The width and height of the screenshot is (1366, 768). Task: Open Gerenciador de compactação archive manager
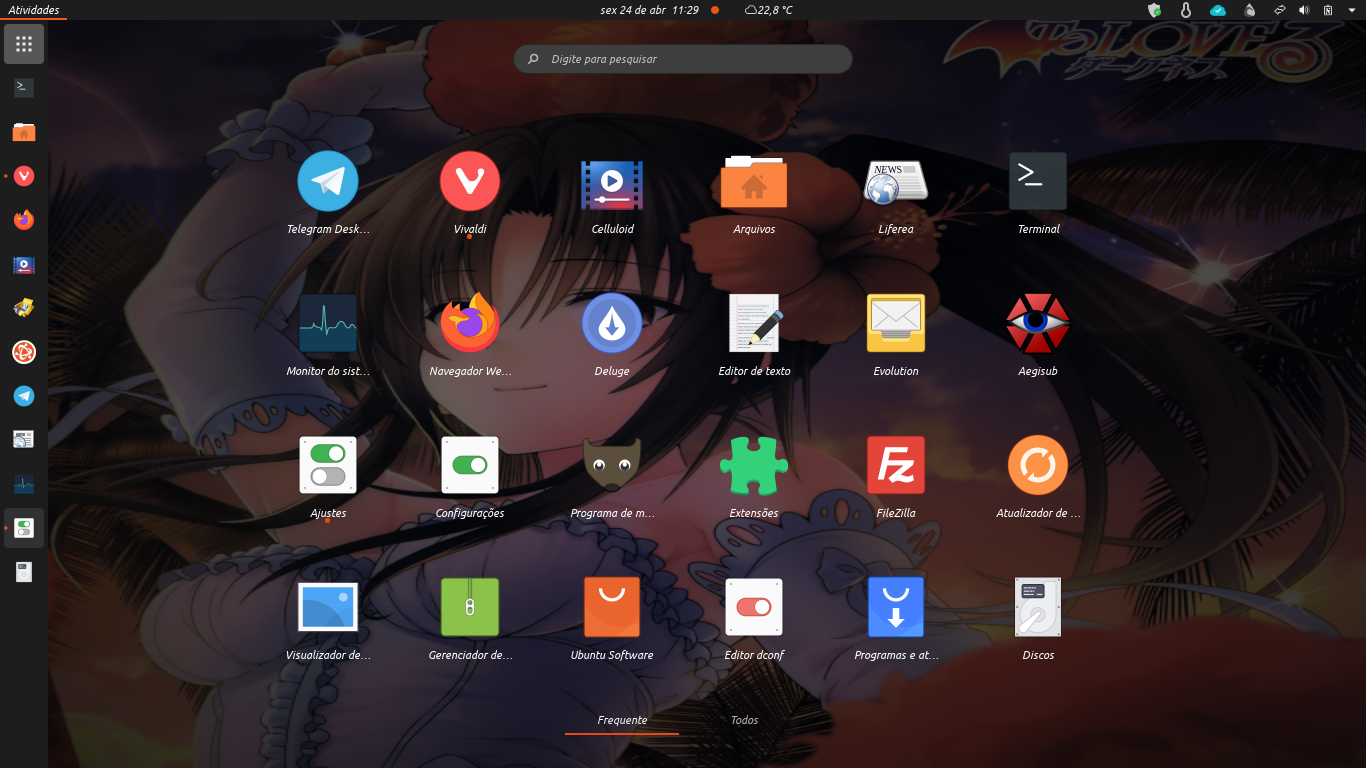coord(470,608)
